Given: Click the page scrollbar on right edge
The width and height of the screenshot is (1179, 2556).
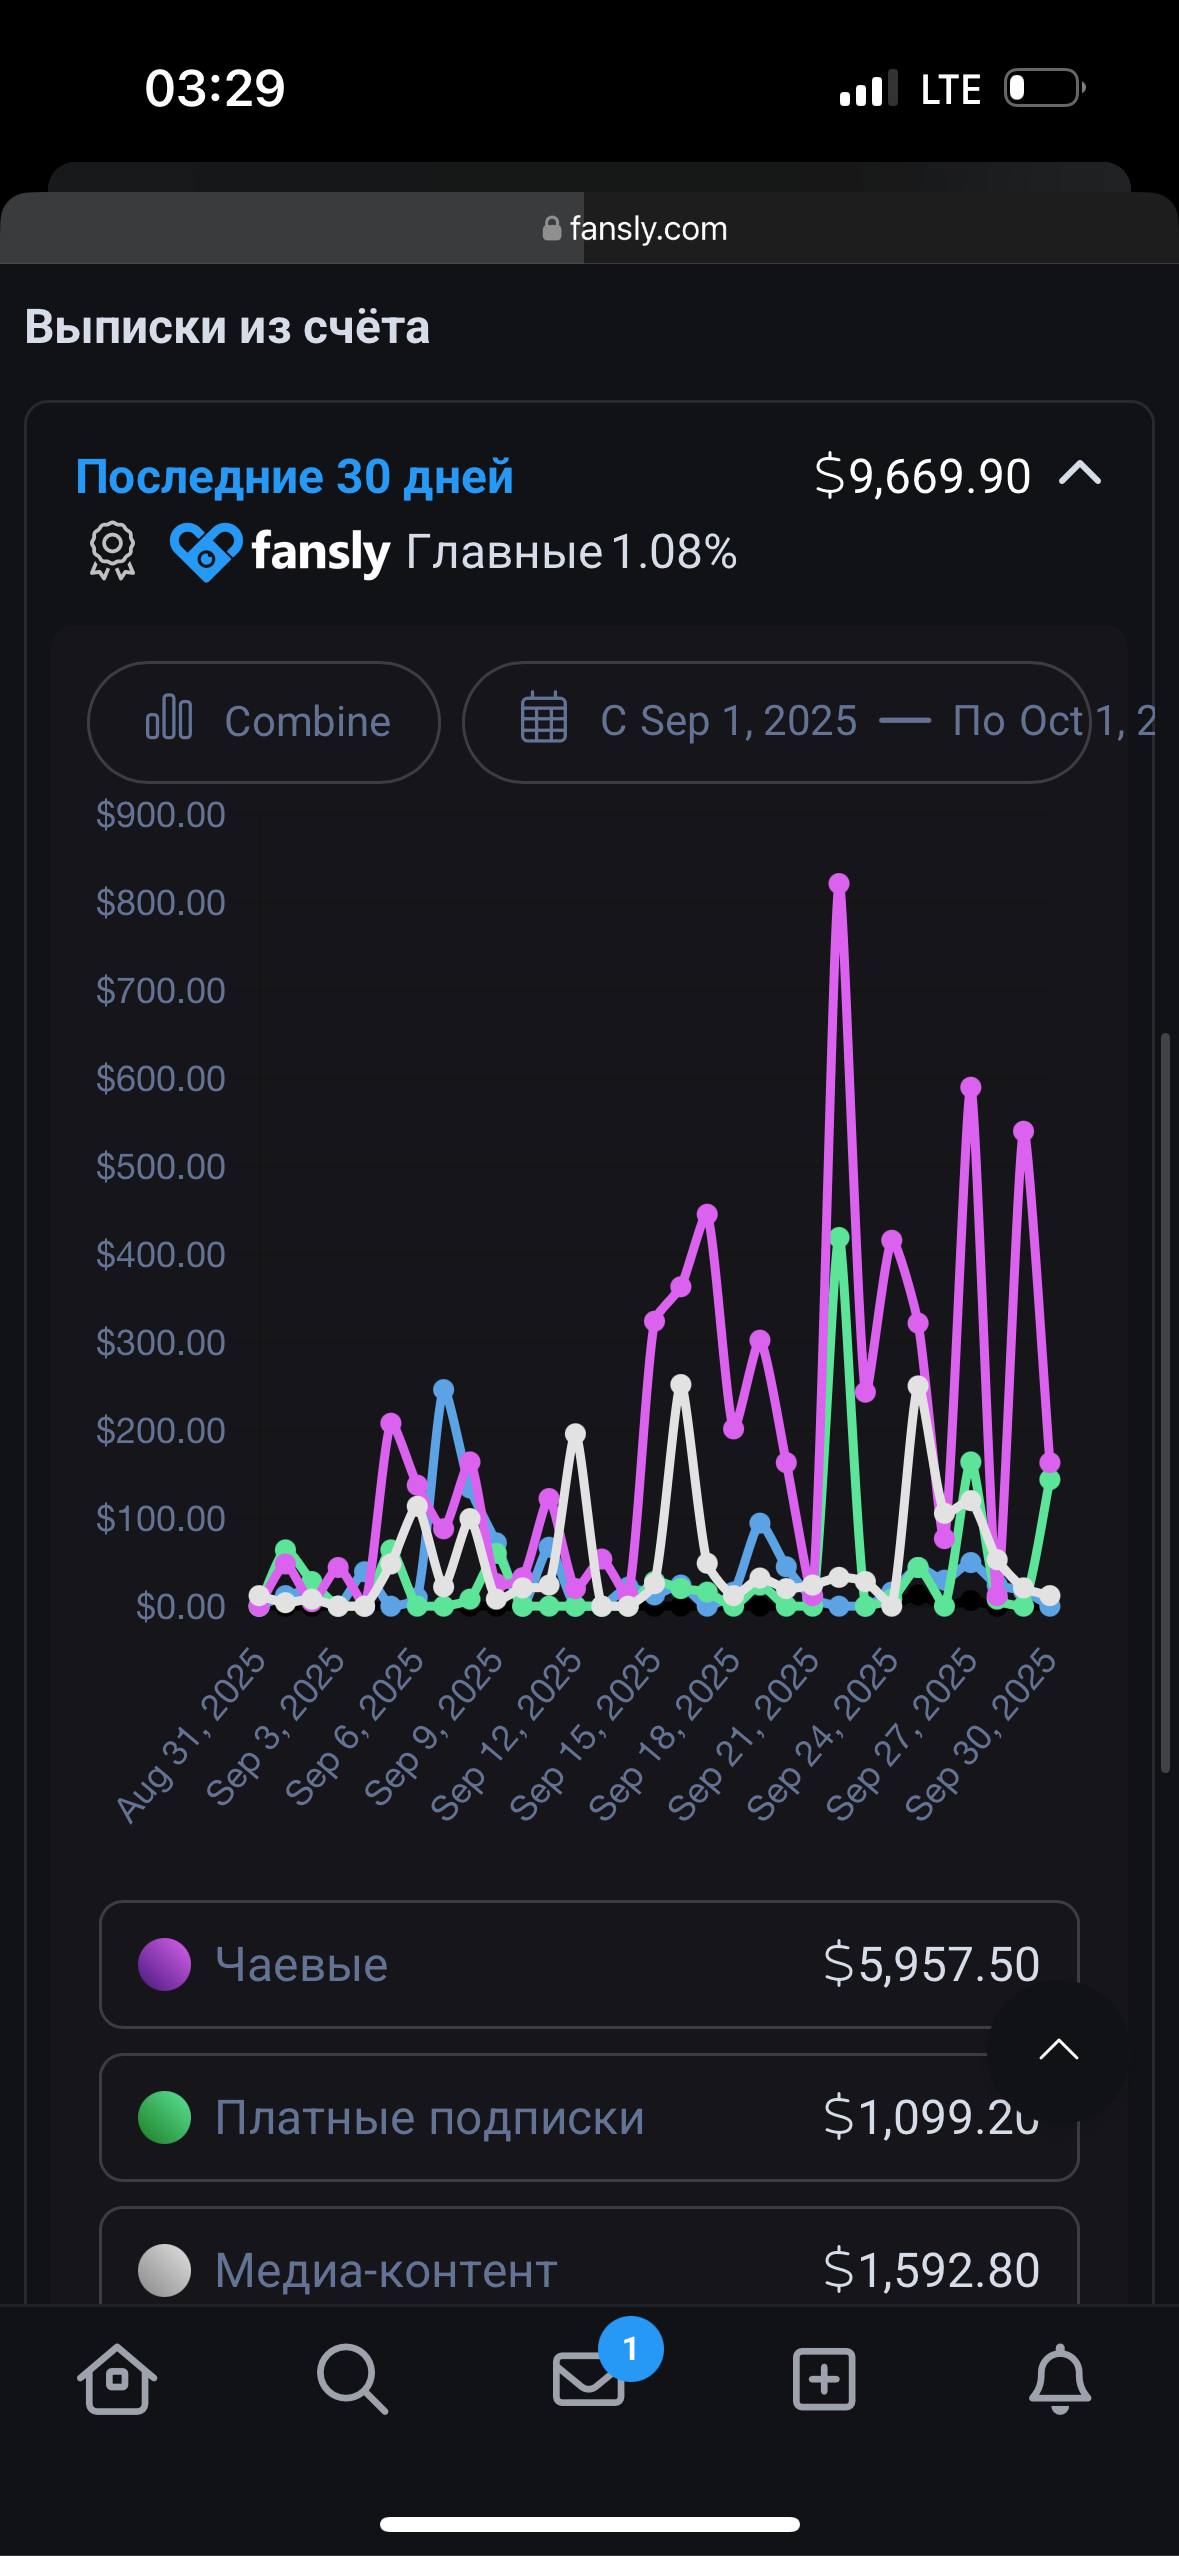Looking at the screenshot, I should 1165,1403.
